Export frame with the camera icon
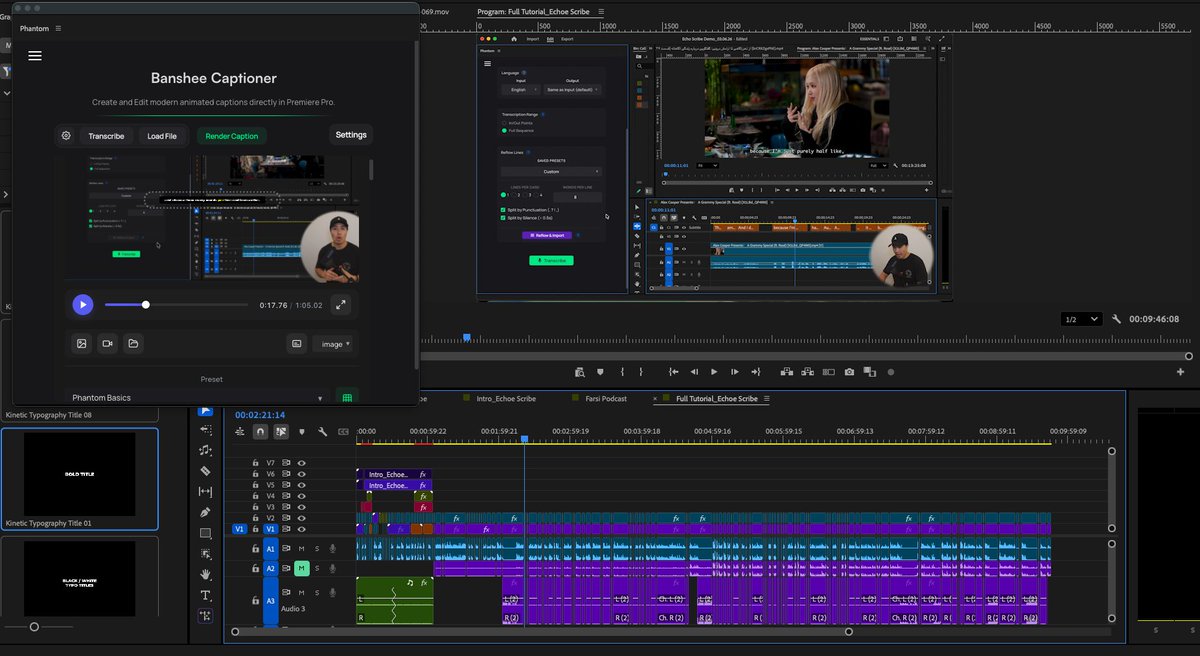Image resolution: width=1200 pixels, height=656 pixels. click(849, 372)
